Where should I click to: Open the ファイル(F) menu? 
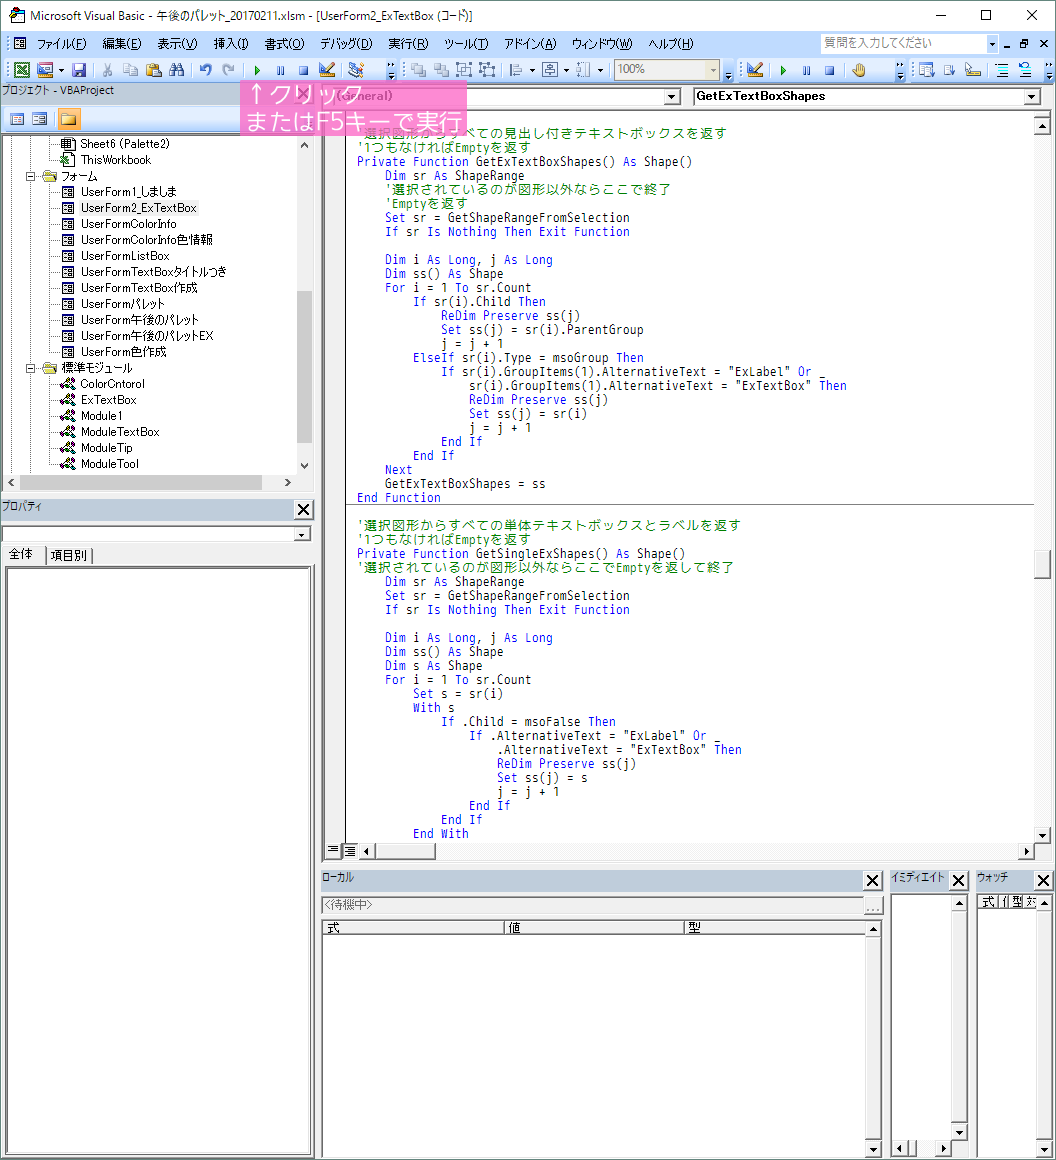pyautogui.click(x=61, y=44)
